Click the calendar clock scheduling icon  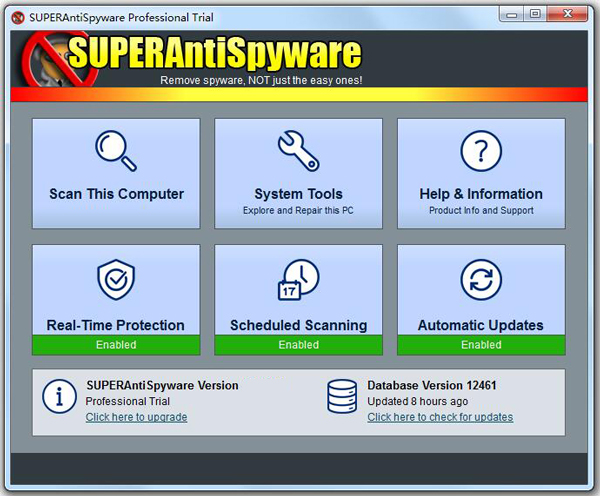(x=298, y=280)
